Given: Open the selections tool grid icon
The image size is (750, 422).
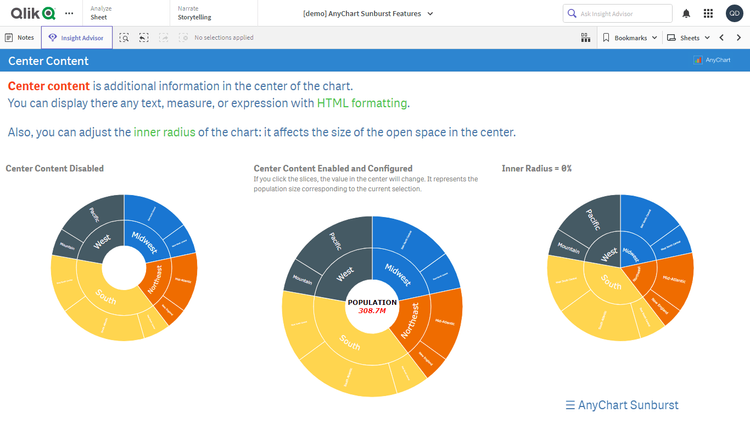Looking at the screenshot, I should [x=585, y=37].
